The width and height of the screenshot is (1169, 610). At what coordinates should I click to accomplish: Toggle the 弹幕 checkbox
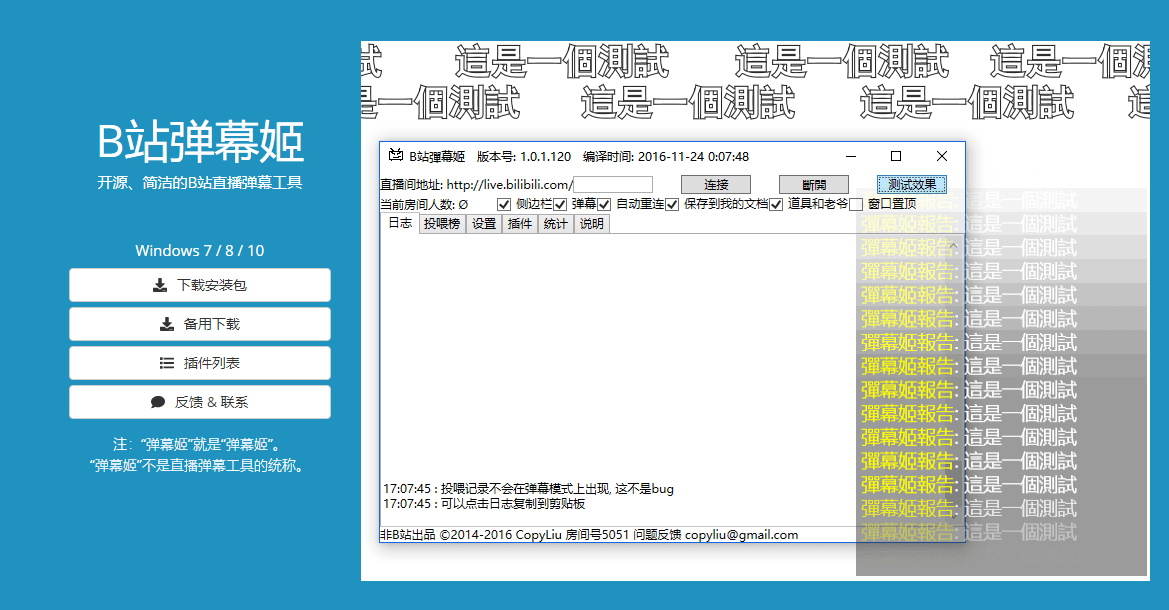click(x=560, y=204)
